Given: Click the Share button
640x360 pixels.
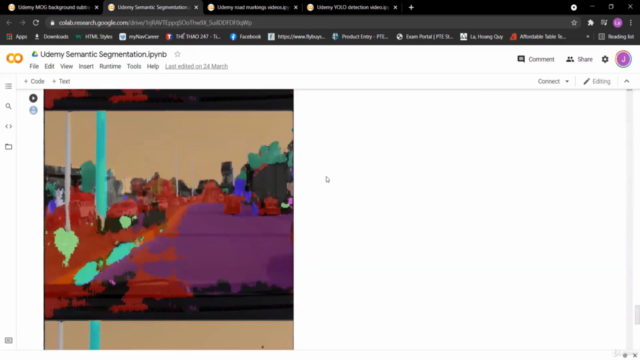Looking at the screenshot, I should pos(579,59).
